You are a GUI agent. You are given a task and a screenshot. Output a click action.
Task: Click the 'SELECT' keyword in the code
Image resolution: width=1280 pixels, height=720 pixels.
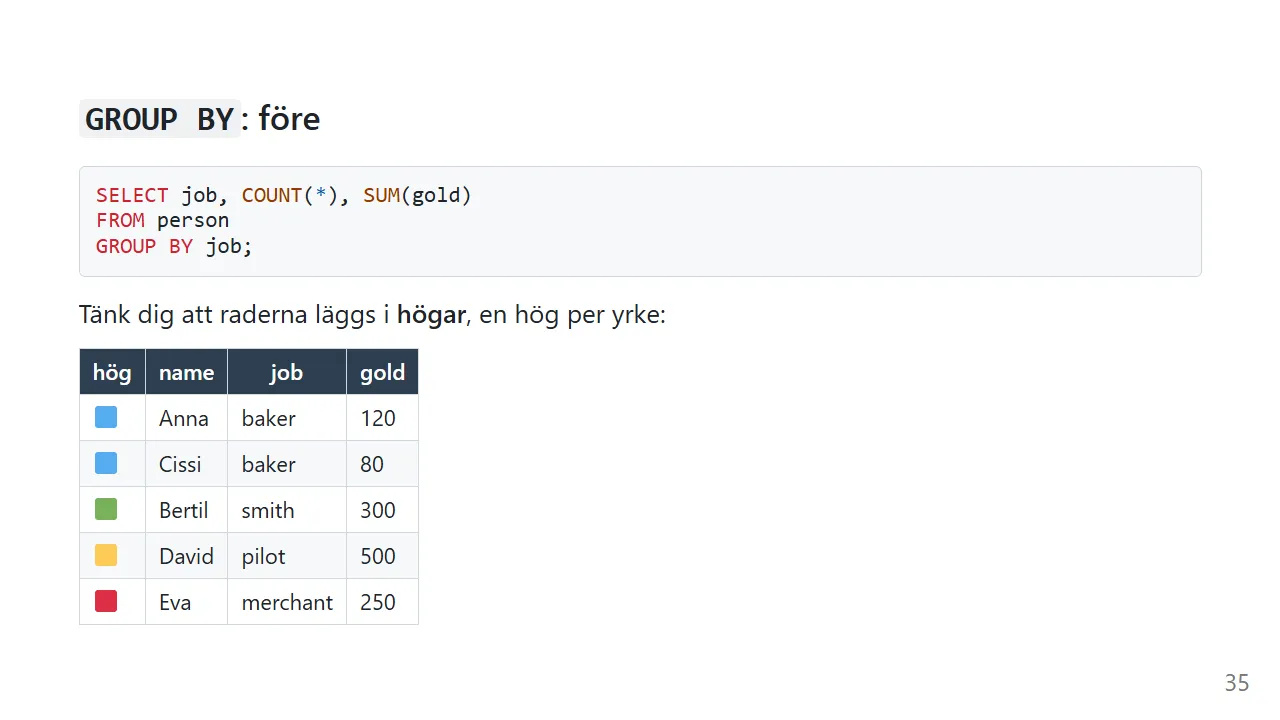click(x=132, y=195)
